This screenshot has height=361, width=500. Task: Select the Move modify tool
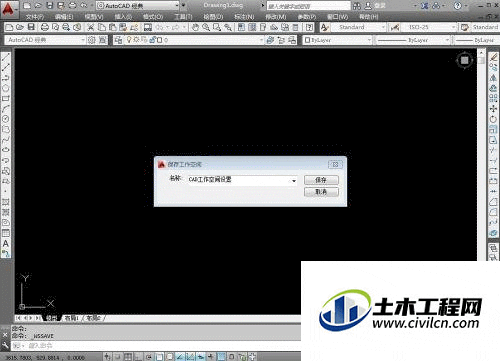[x=493, y=109]
